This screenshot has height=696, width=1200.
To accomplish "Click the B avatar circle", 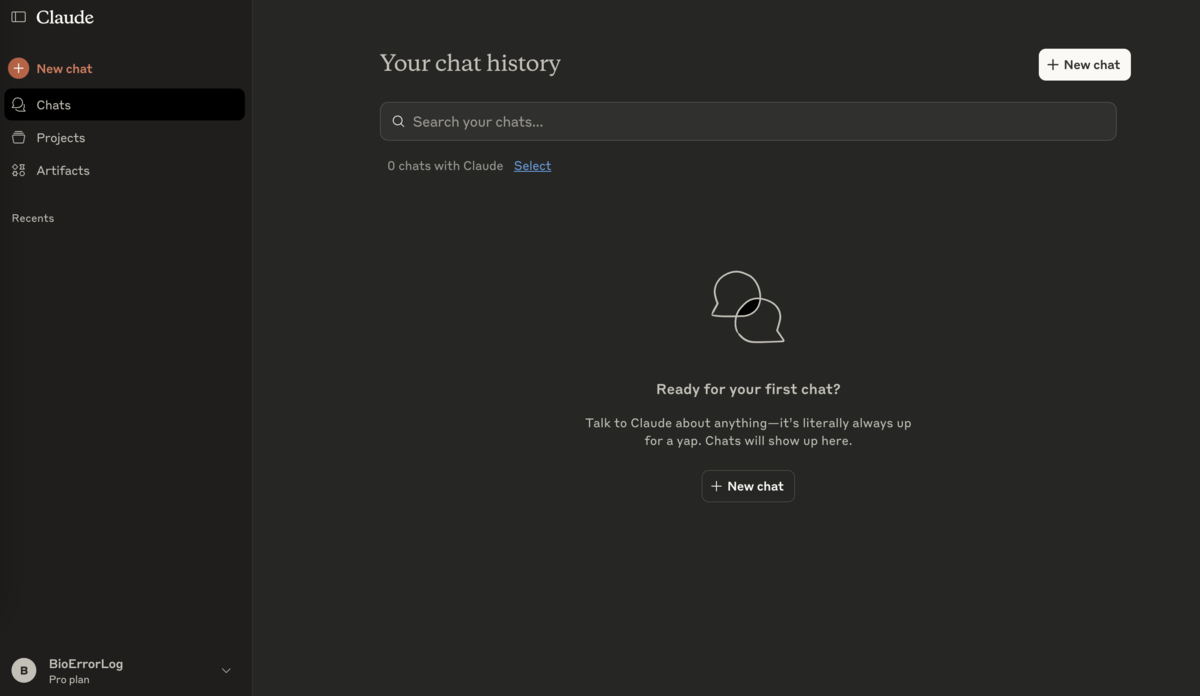I will point(23,669).
